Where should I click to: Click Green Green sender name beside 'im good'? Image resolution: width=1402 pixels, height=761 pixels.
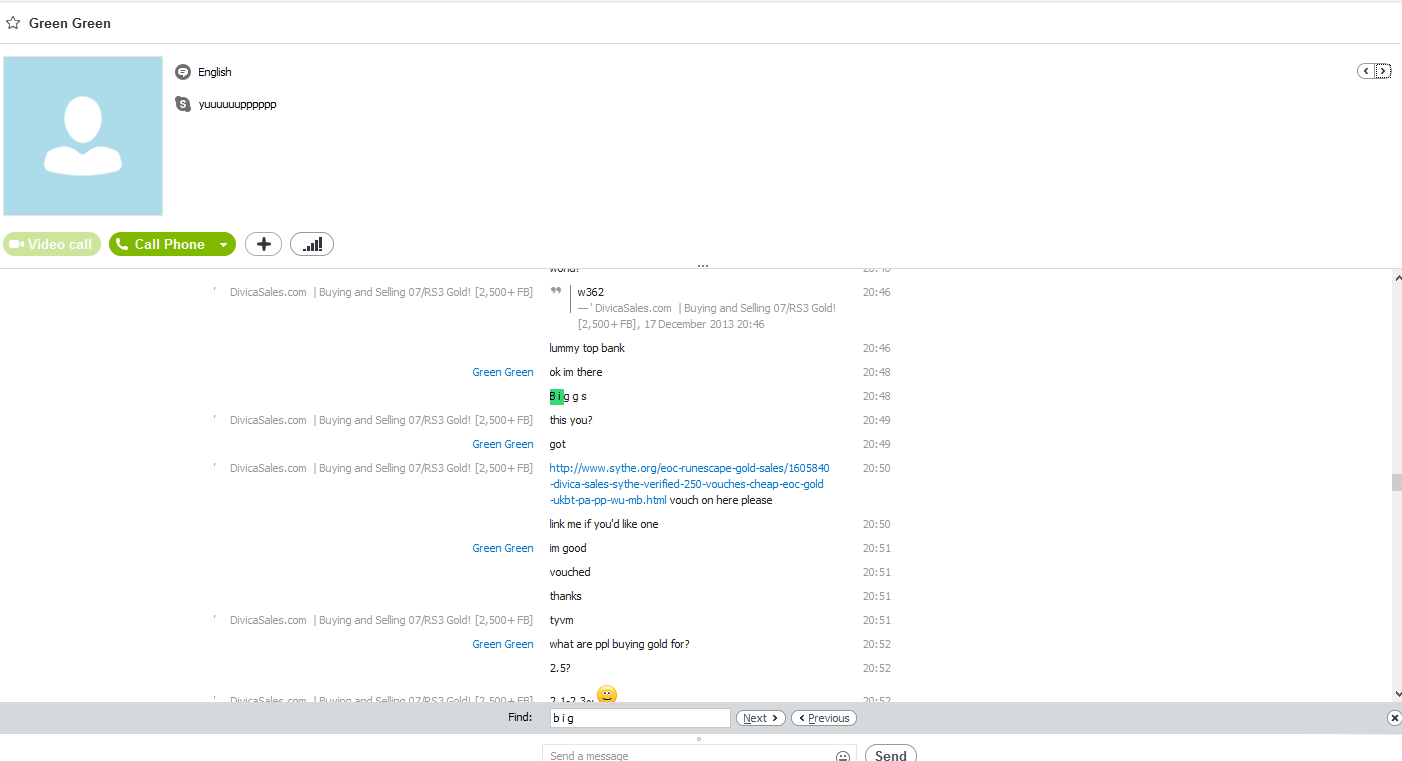(x=503, y=548)
